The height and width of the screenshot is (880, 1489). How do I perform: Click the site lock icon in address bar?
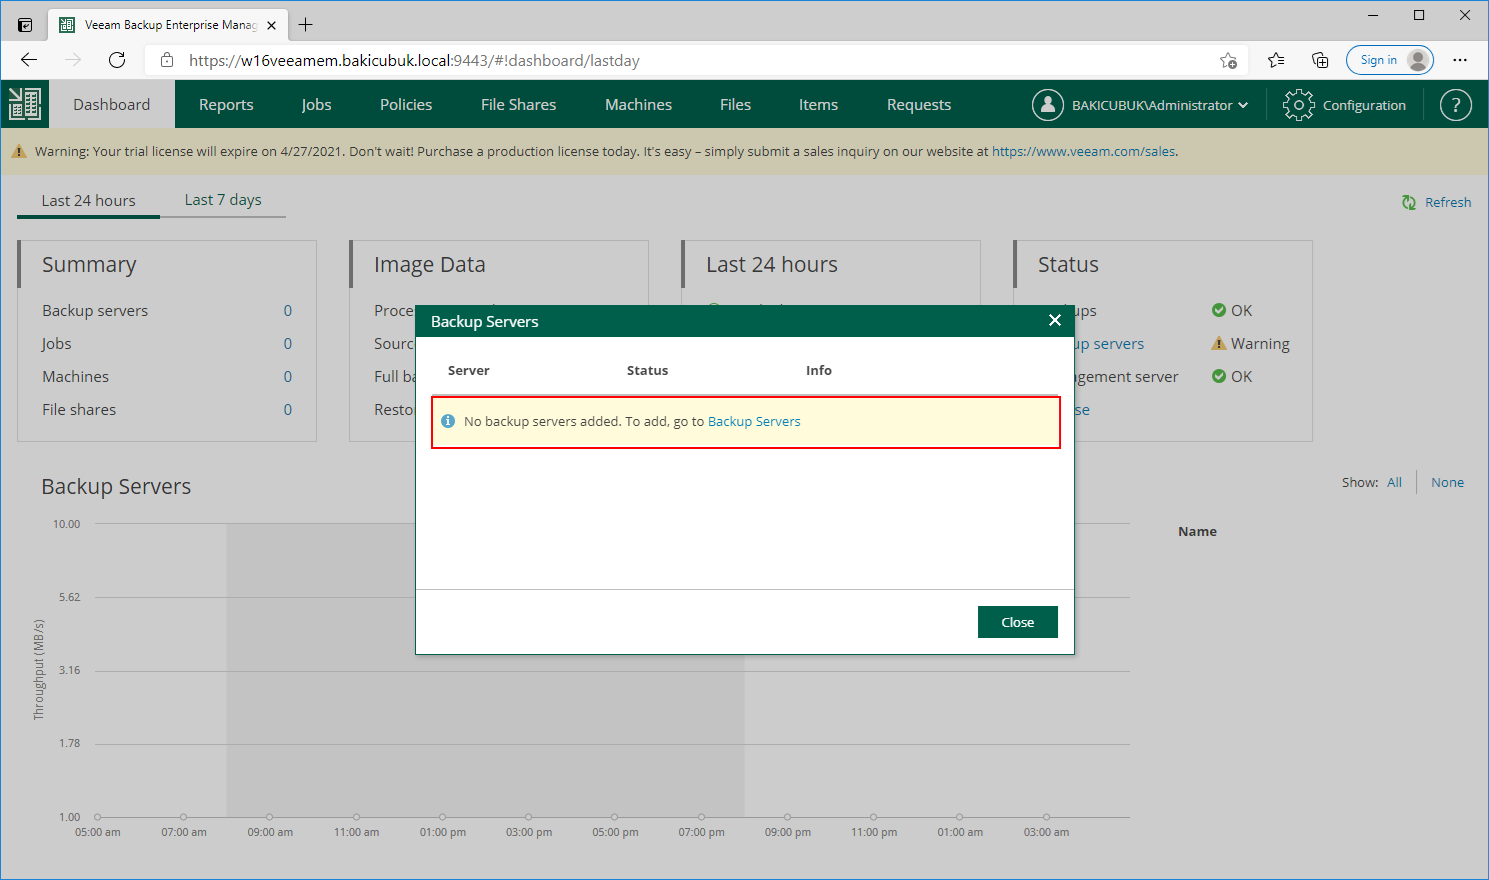167,60
